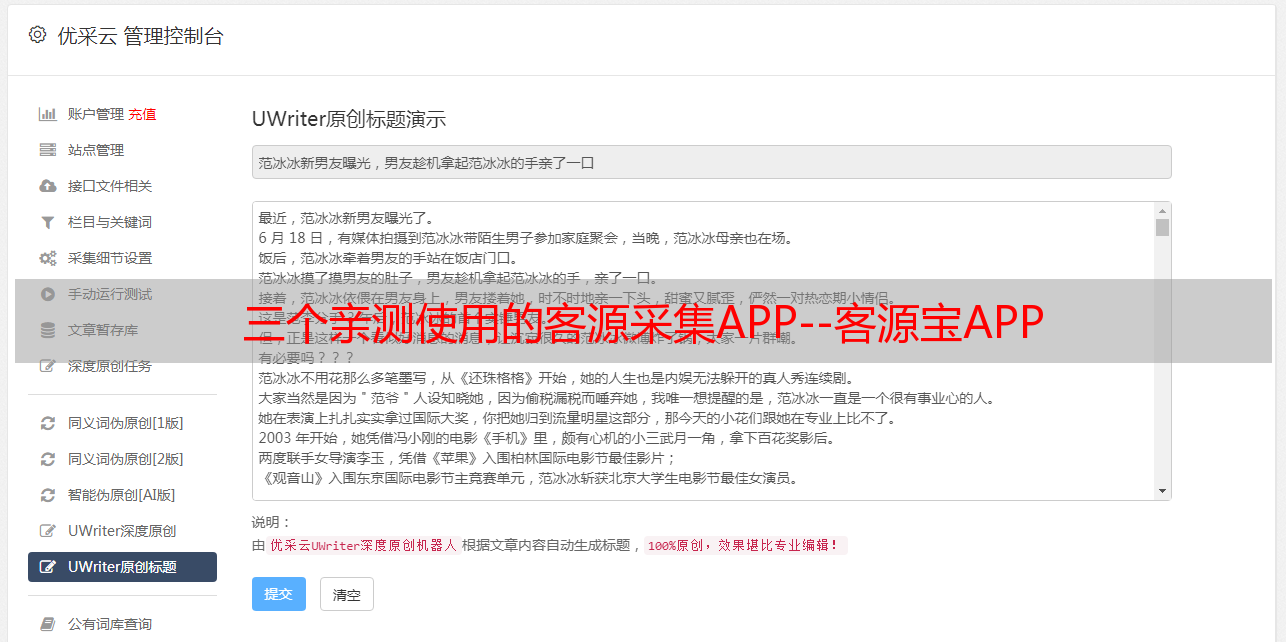The width and height of the screenshot is (1286, 642).
Task: Click the refresh icon for 同义词伪原创[1版]
Action: (x=47, y=423)
